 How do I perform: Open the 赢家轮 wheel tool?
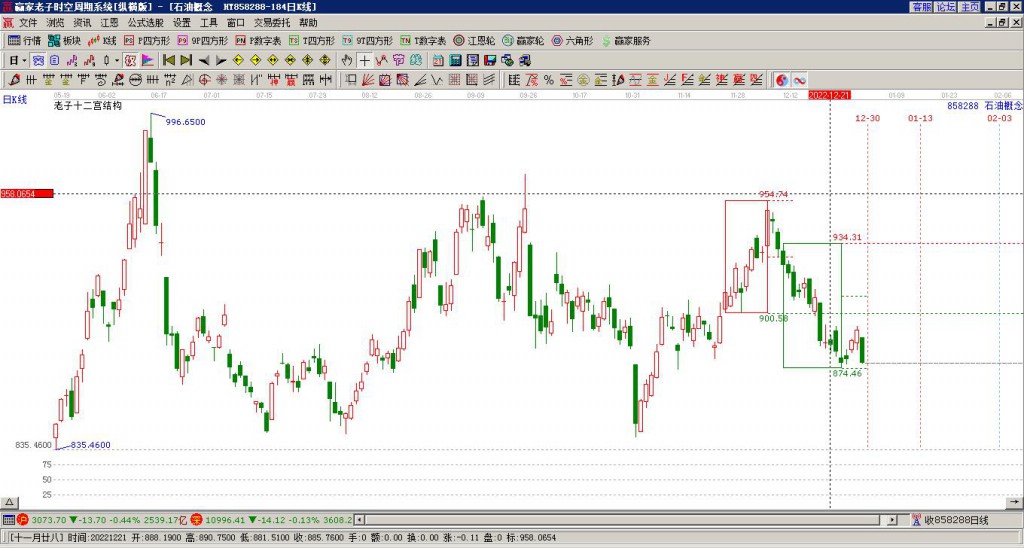pyautogui.click(x=523, y=40)
